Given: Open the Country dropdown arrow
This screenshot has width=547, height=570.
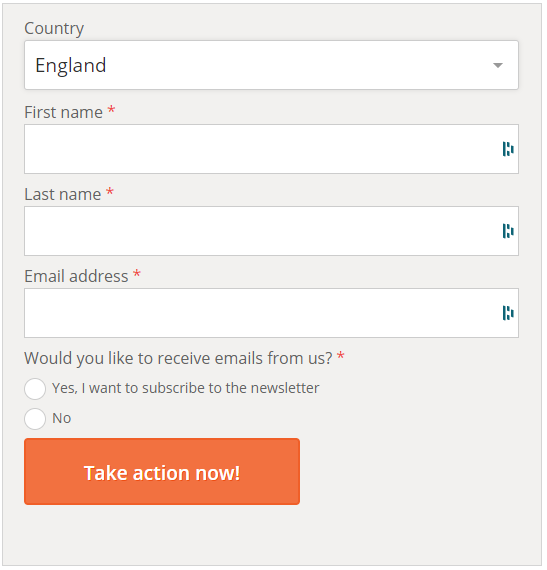Looking at the screenshot, I should (x=498, y=65).
